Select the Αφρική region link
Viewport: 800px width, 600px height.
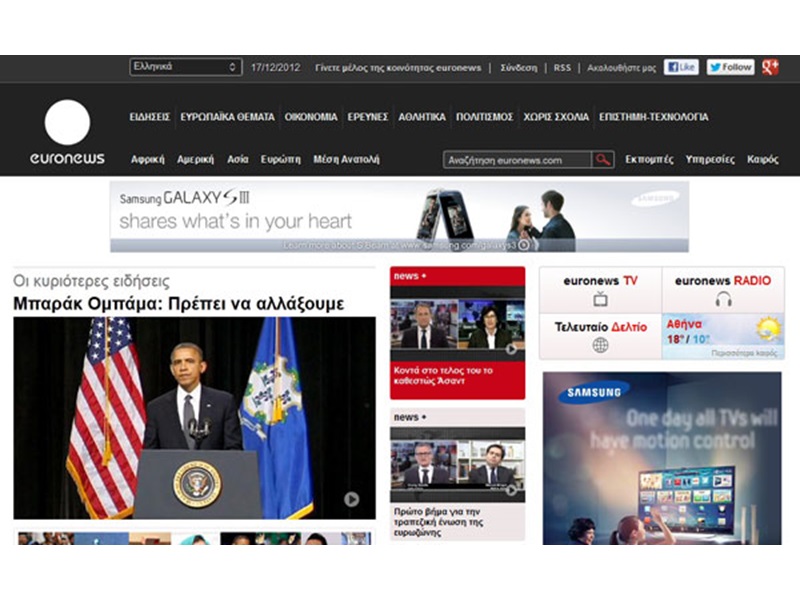tap(147, 159)
